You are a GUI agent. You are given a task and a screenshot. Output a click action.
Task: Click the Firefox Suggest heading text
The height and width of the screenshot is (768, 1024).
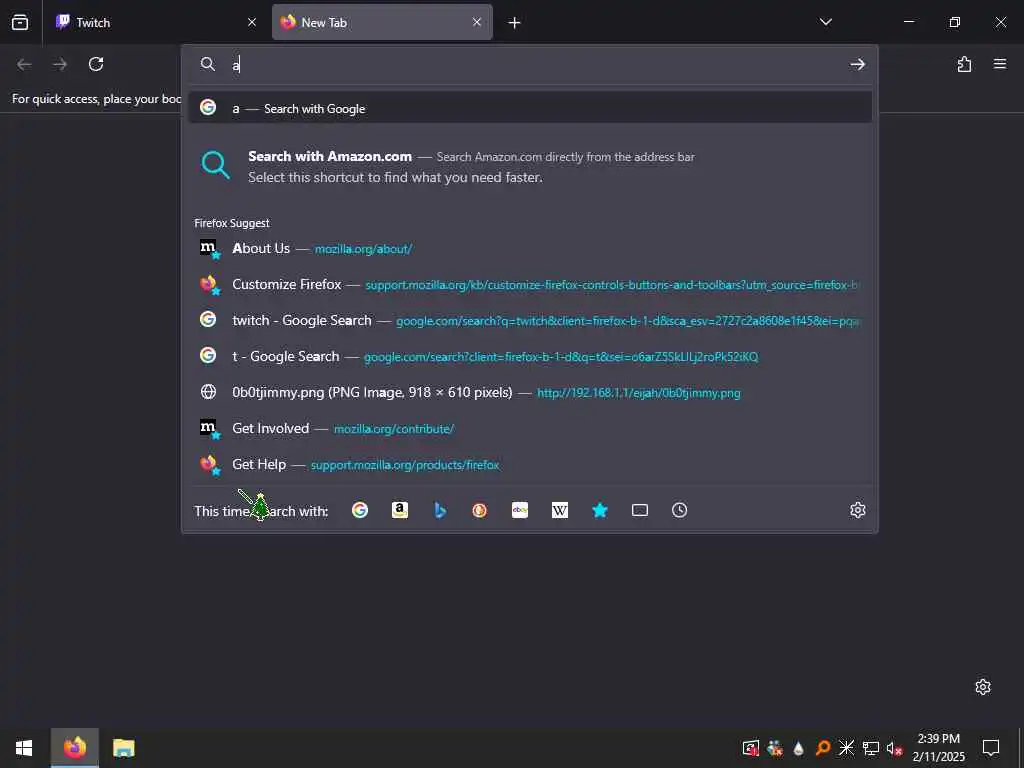(x=232, y=223)
